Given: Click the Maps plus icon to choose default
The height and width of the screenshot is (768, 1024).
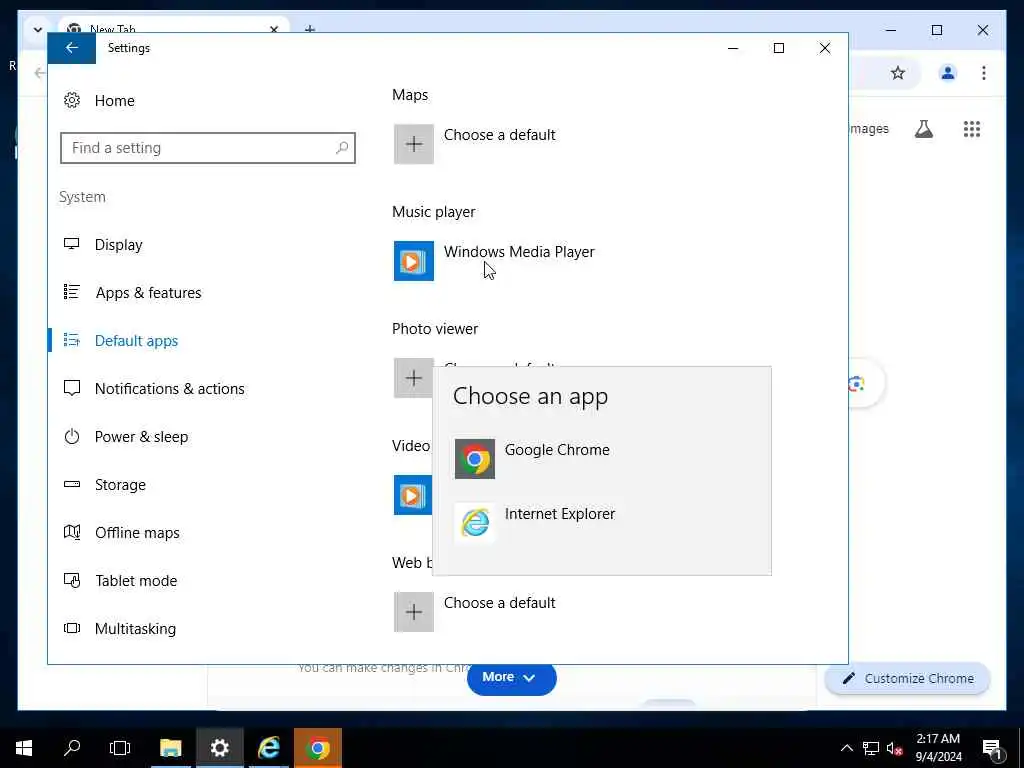Looking at the screenshot, I should click(x=414, y=144).
